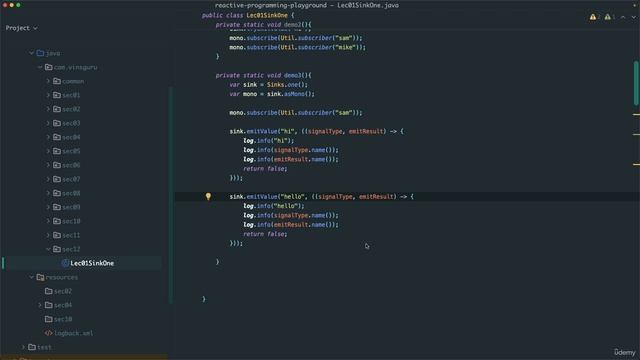Select the sec07 package folder icon
The height and width of the screenshot is (360, 640).
click(57, 179)
